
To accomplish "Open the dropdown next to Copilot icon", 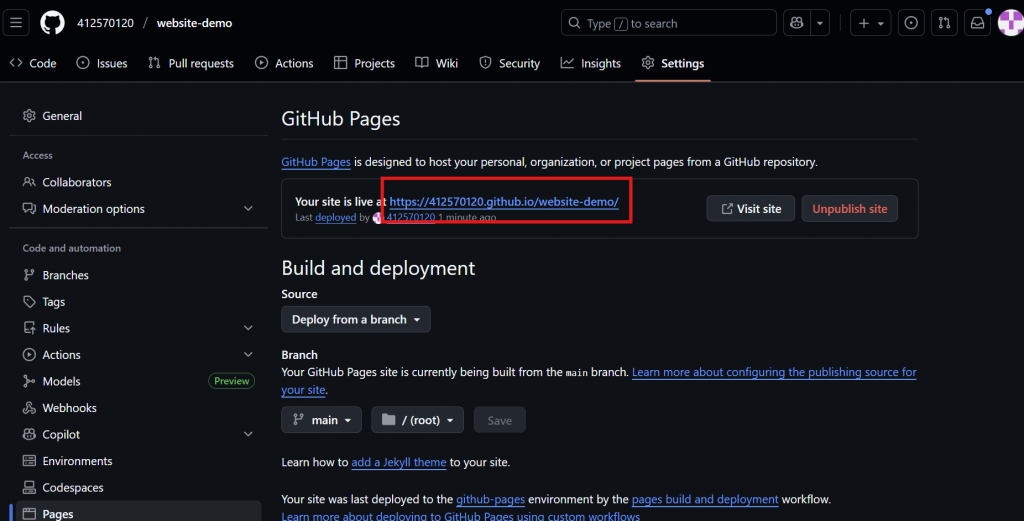I will (x=820, y=23).
